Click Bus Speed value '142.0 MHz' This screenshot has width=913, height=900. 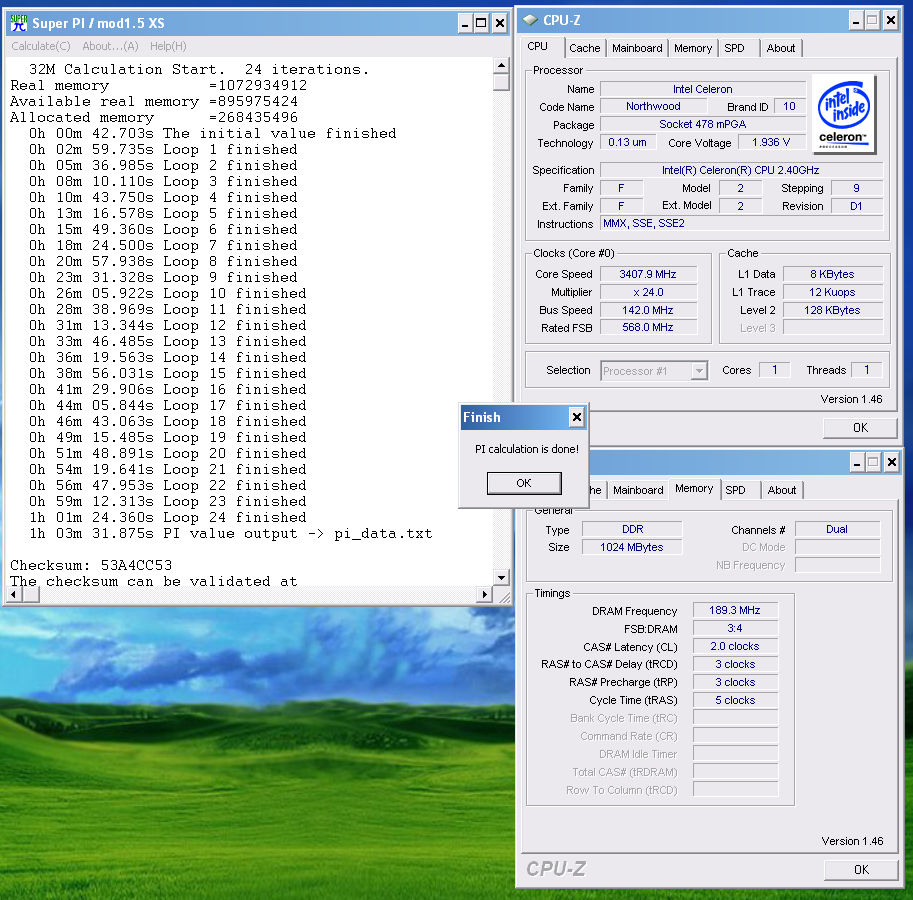(648, 310)
